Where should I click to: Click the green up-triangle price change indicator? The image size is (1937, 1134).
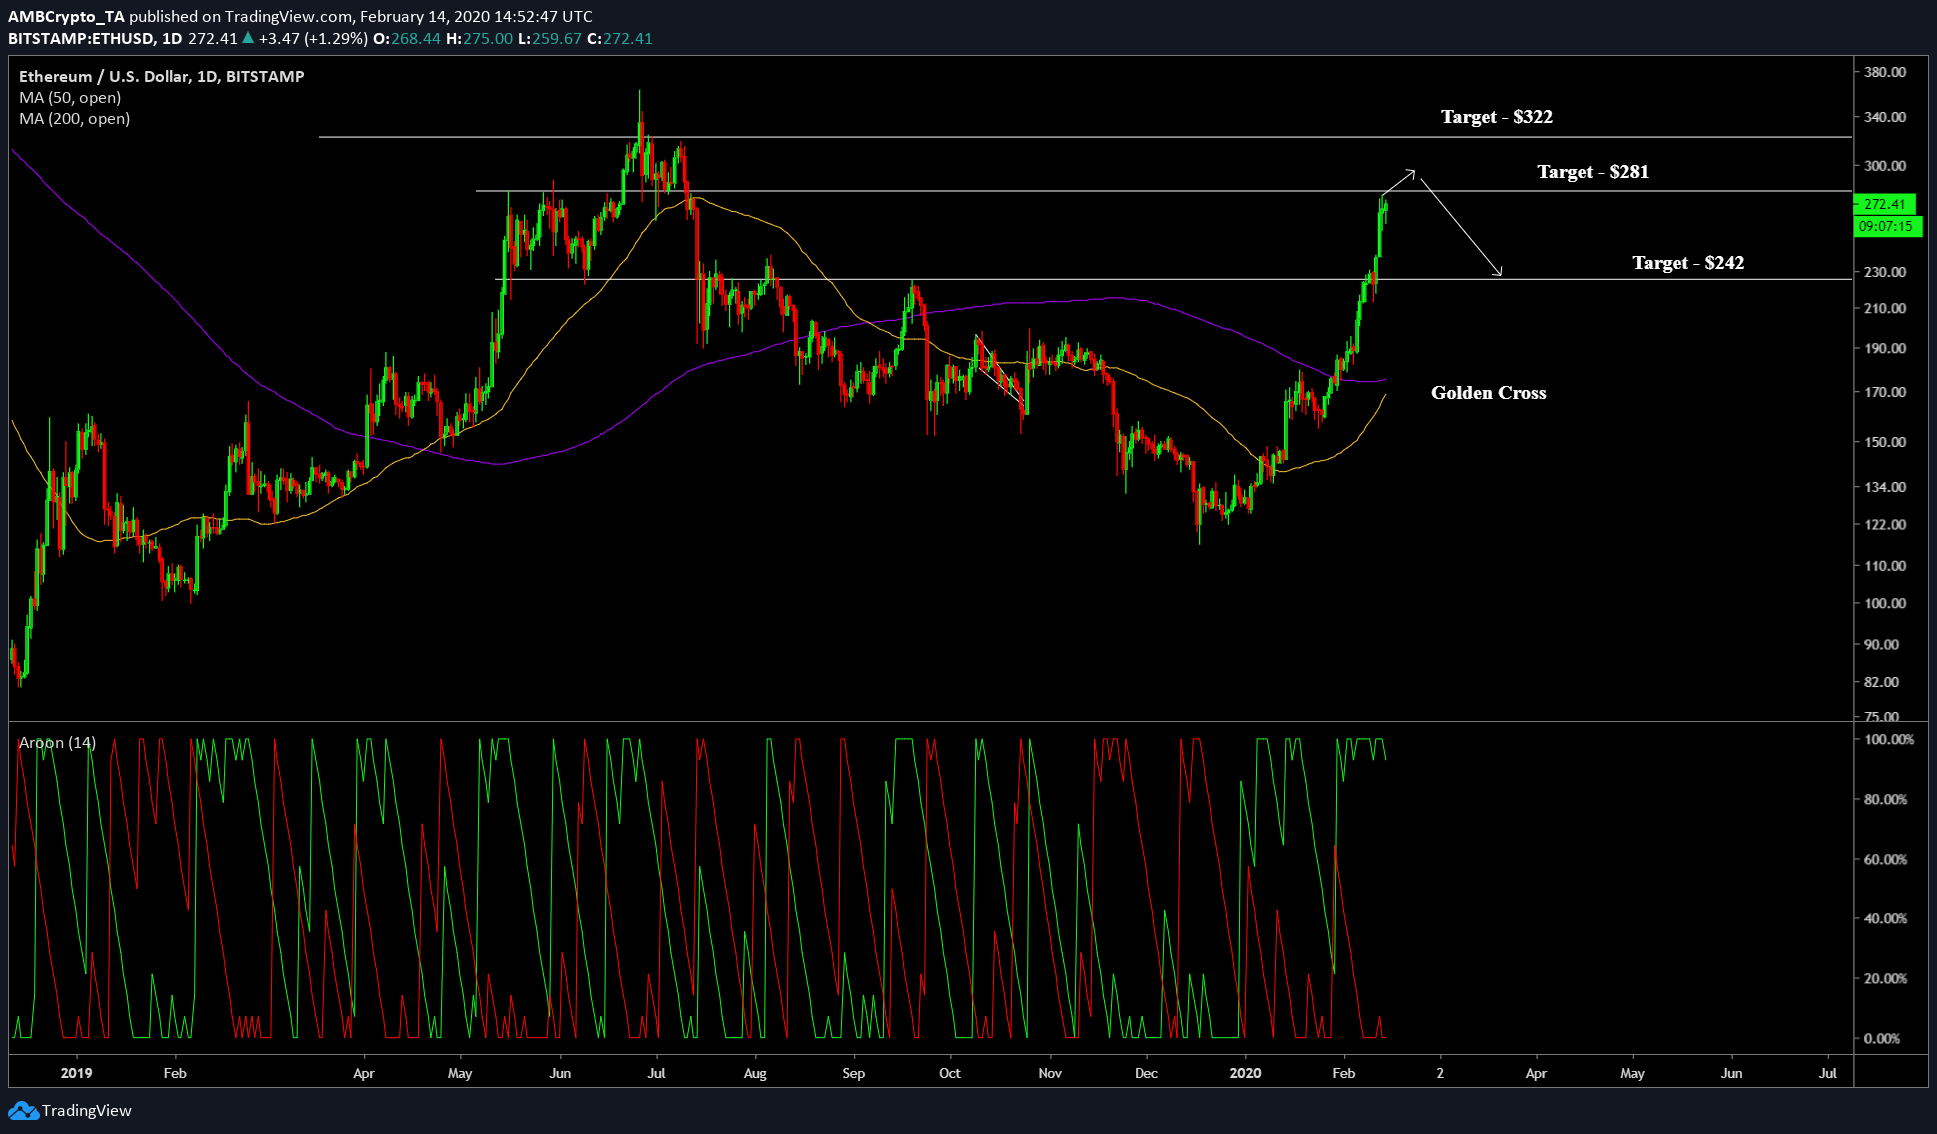[x=248, y=38]
